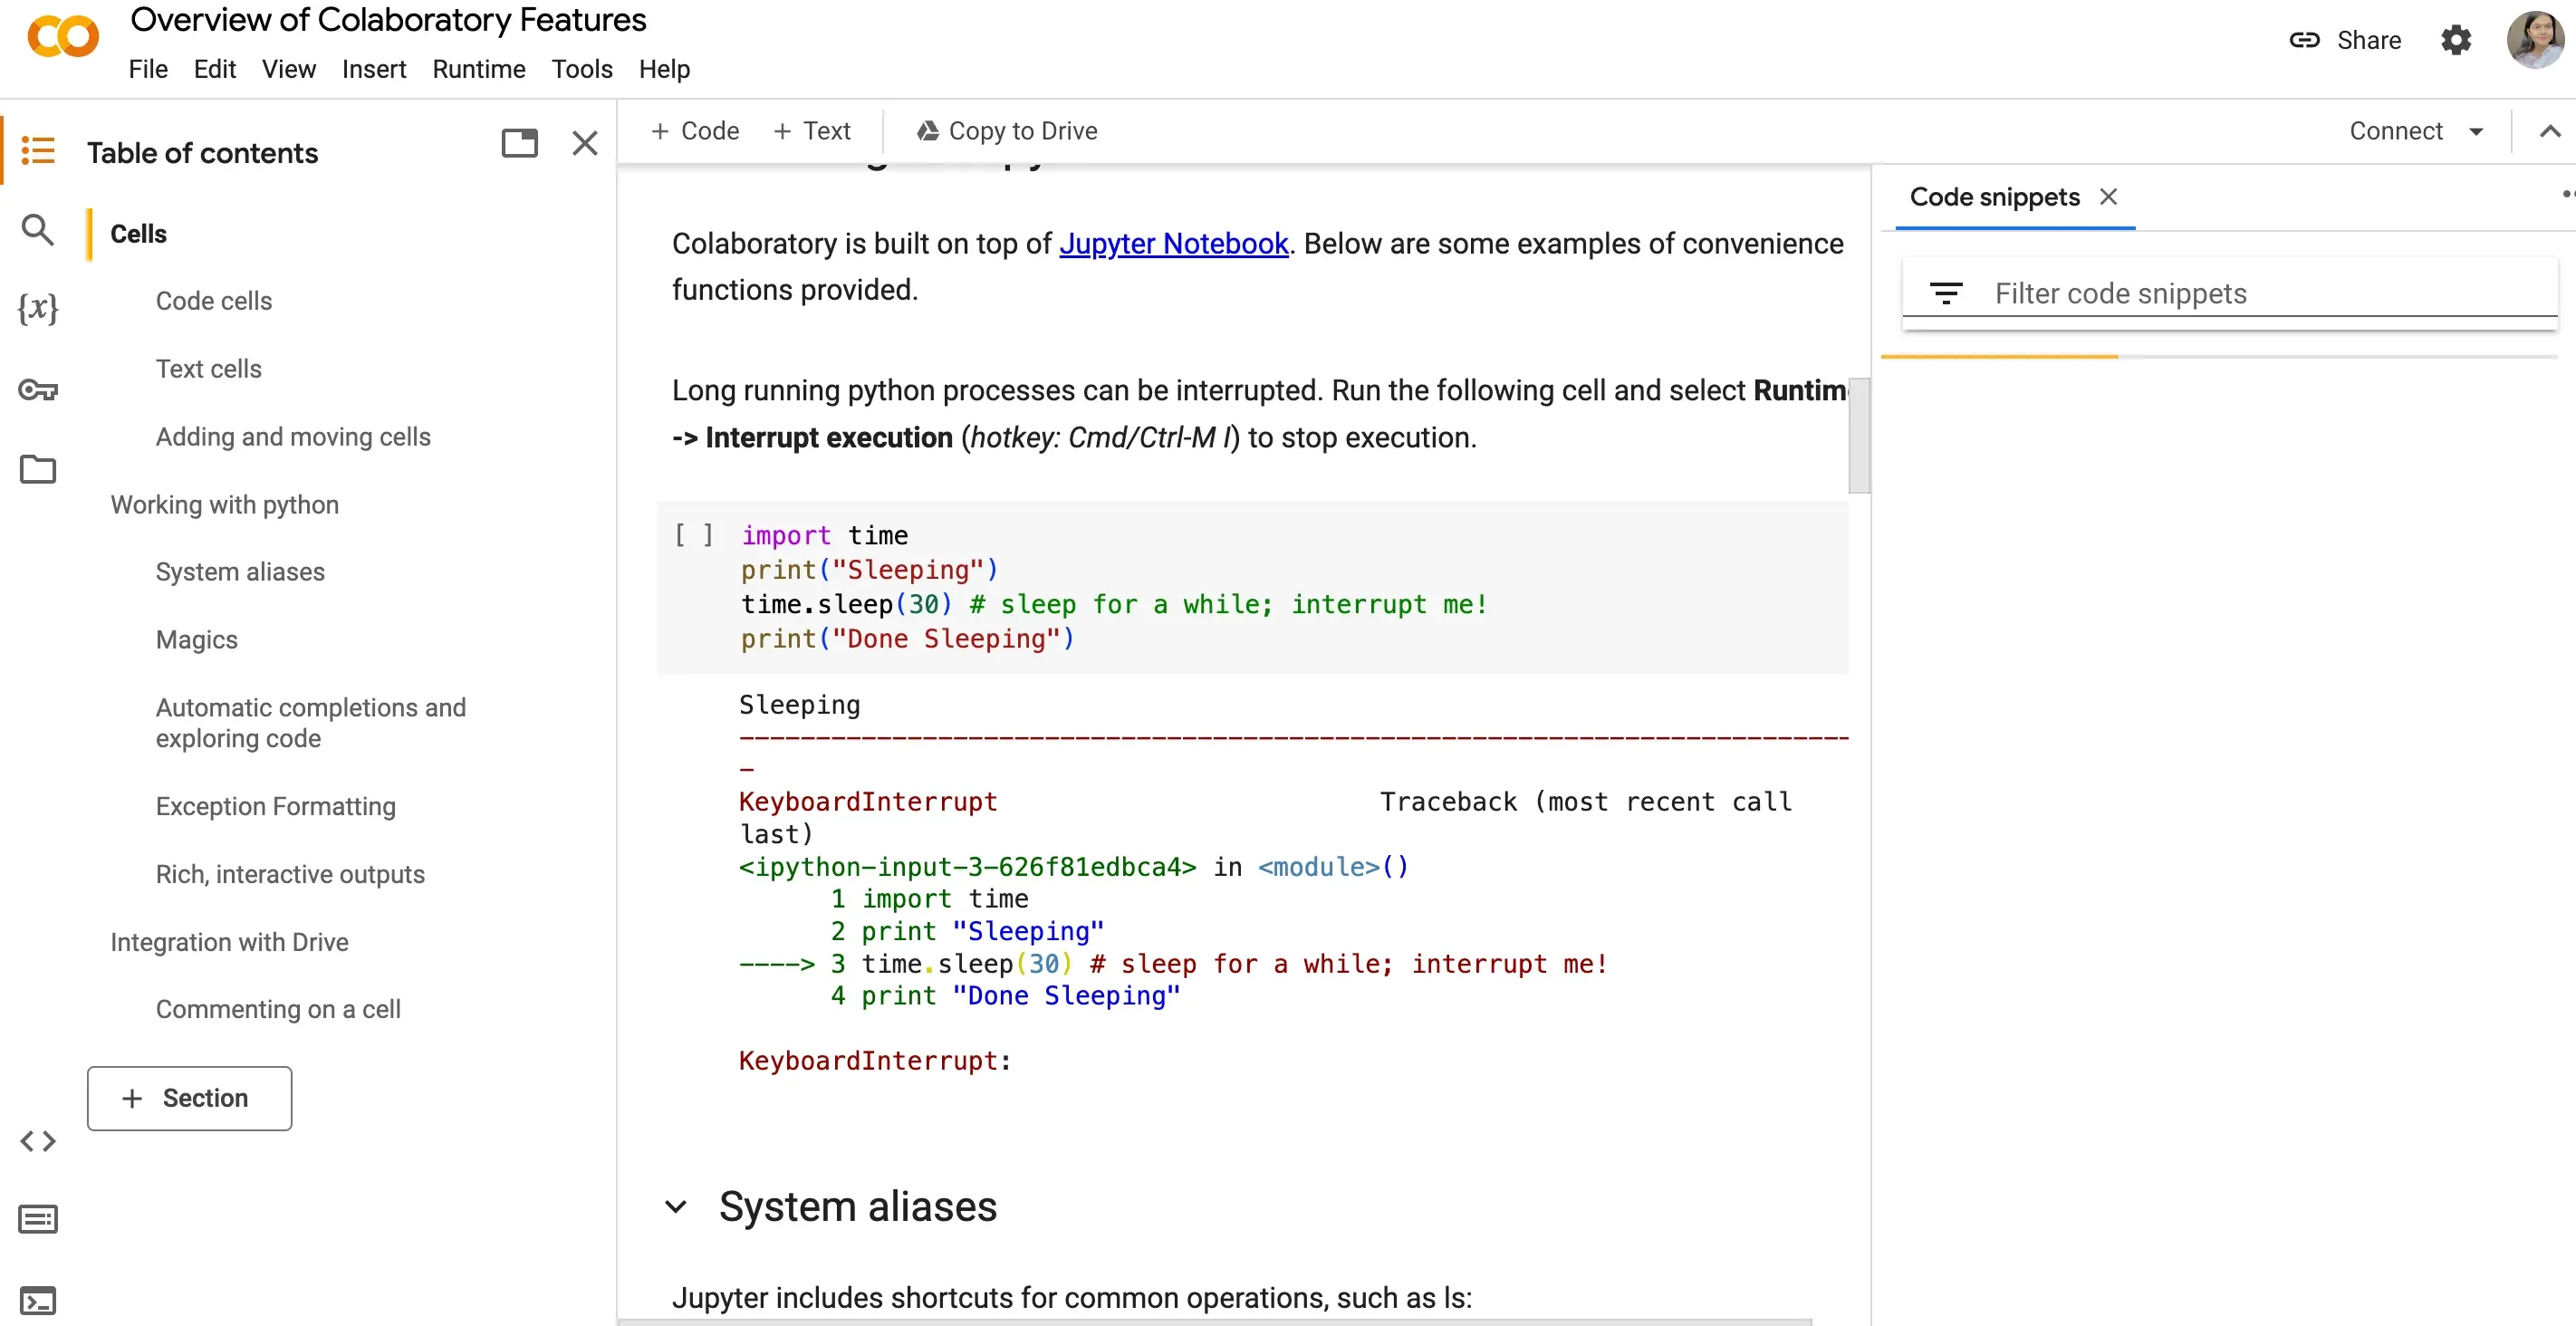Collapse the System aliases section
Screen dimensions: 2576x1326
click(673, 1207)
